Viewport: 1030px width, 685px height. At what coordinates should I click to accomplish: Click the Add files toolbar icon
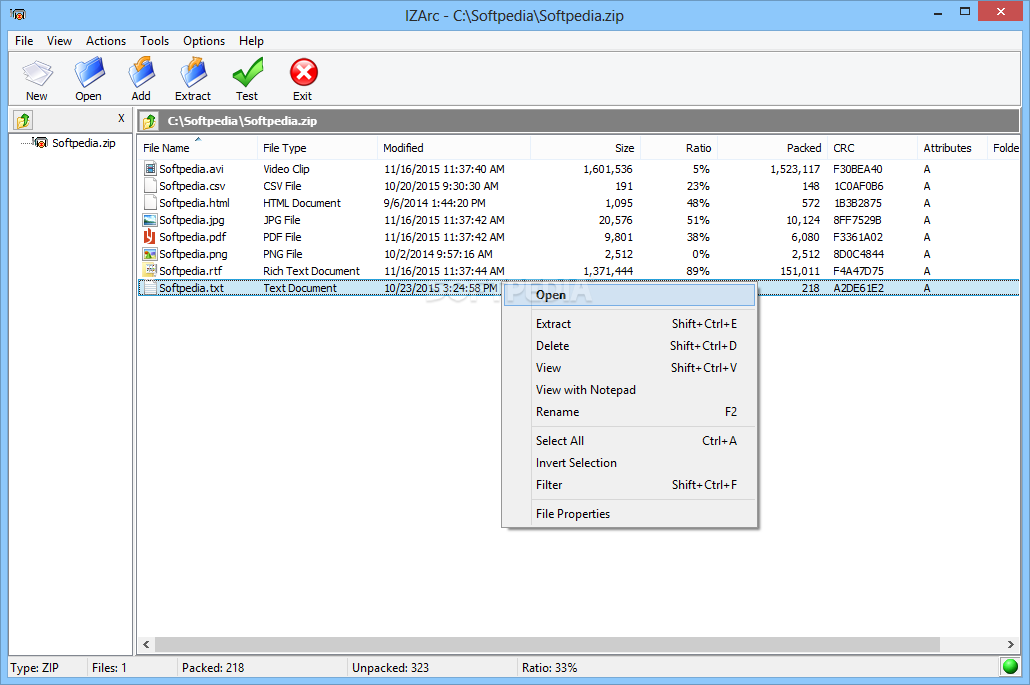coord(141,72)
